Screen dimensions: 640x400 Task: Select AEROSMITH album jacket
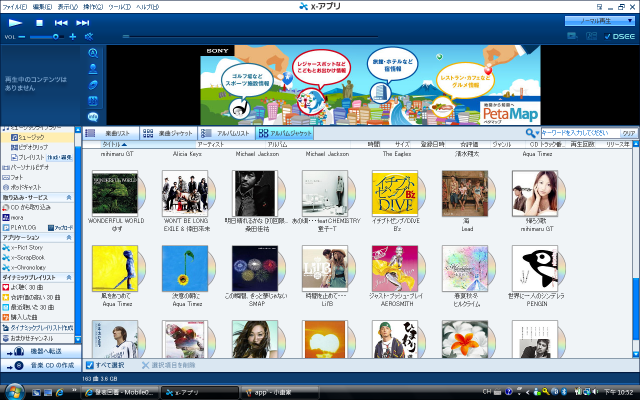coord(395,269)
